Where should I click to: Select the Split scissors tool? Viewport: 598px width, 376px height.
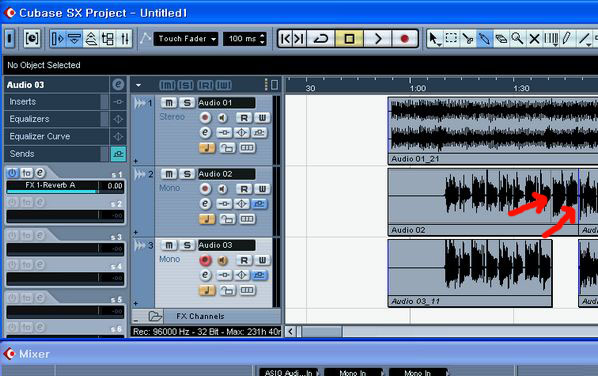pos(468,39)
